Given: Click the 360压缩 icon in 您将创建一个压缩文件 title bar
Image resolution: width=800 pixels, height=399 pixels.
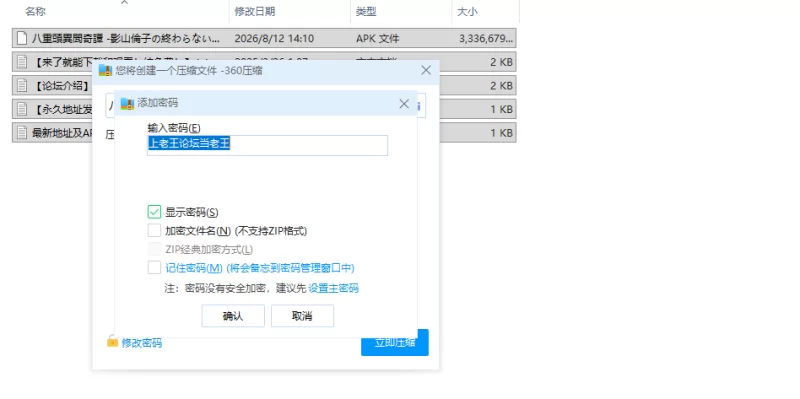Looking at the screenshot, I should 105,70.
